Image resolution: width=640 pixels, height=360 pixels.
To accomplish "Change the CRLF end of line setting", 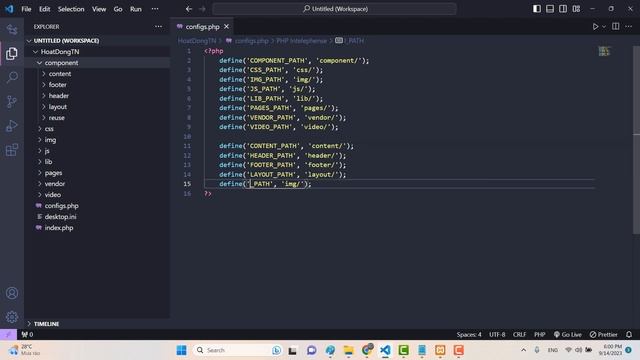I will tap(519, 334).
